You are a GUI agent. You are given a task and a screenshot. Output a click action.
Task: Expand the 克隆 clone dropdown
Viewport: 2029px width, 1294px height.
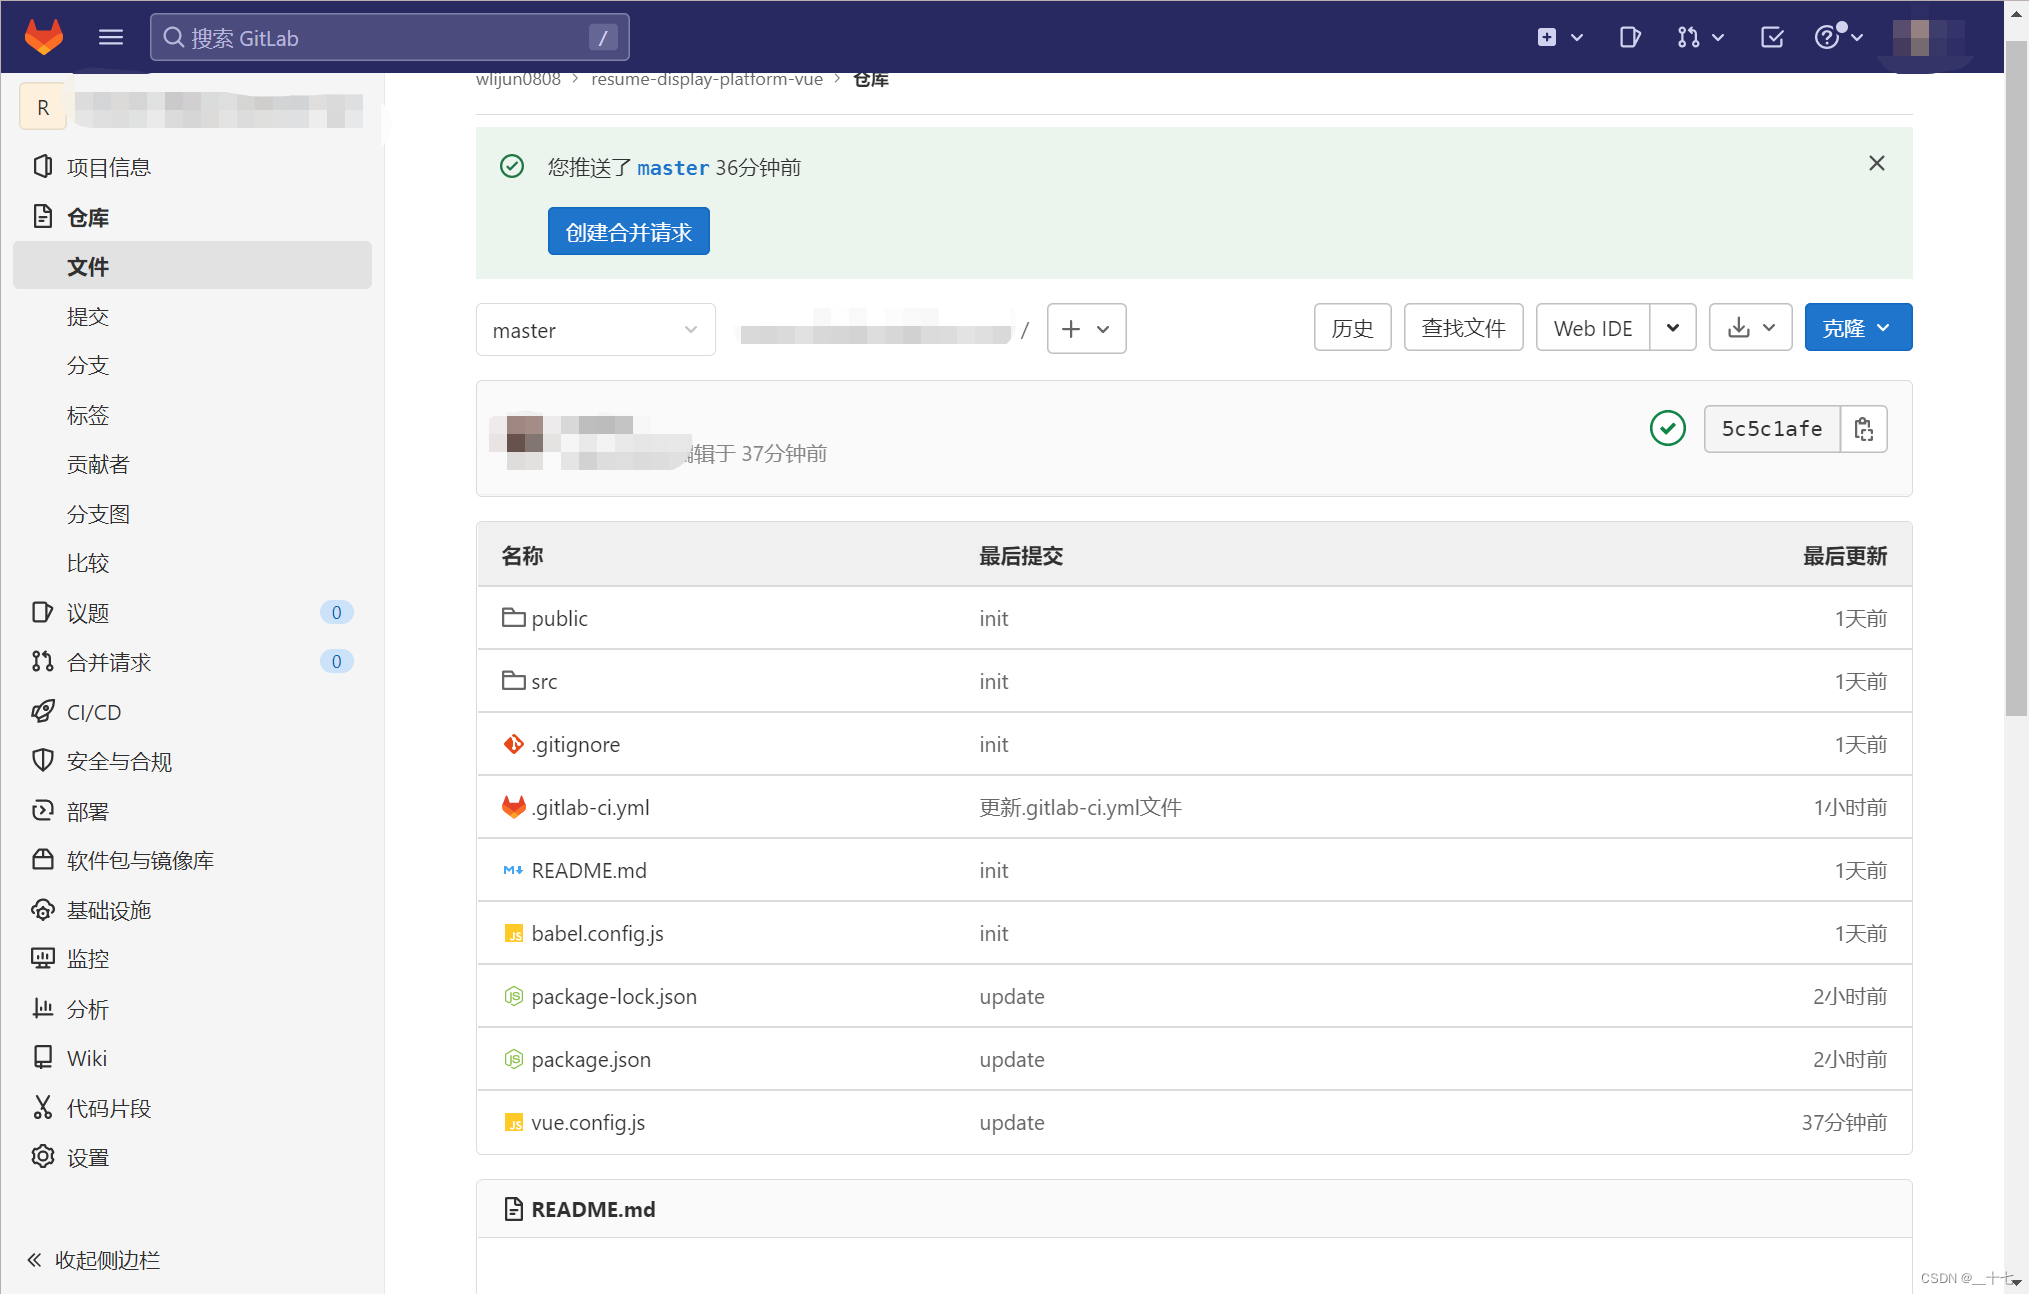1857,328
